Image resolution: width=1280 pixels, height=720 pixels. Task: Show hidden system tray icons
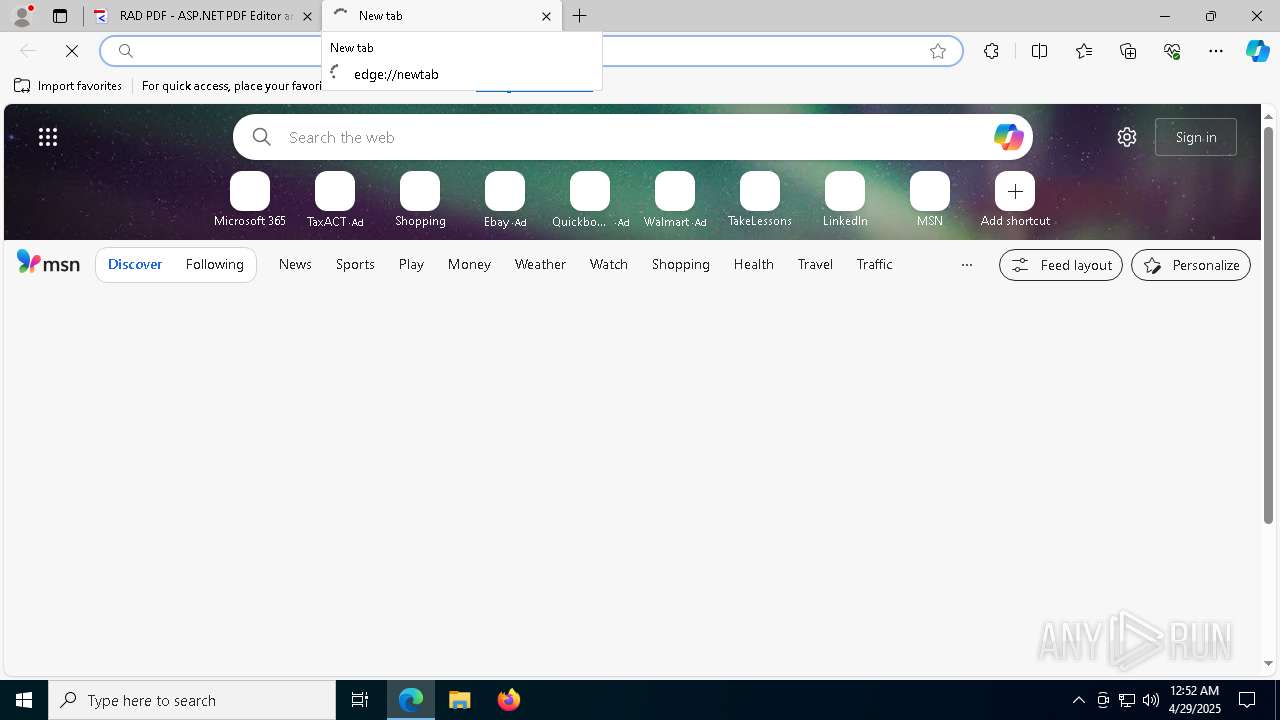(1078, 700)
